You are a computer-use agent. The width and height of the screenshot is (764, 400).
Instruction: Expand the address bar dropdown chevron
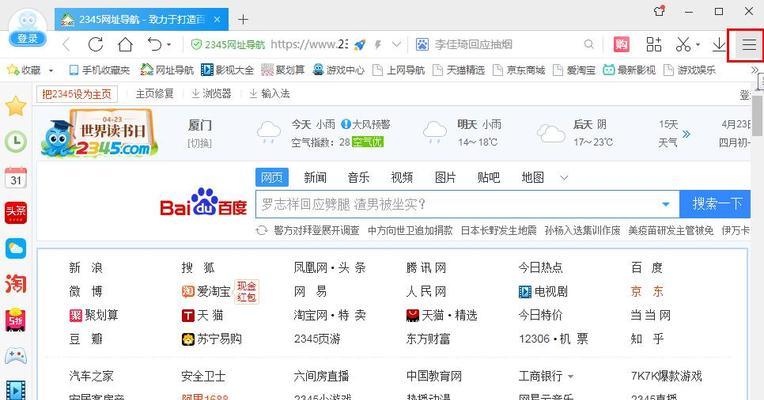click(397, 44)
